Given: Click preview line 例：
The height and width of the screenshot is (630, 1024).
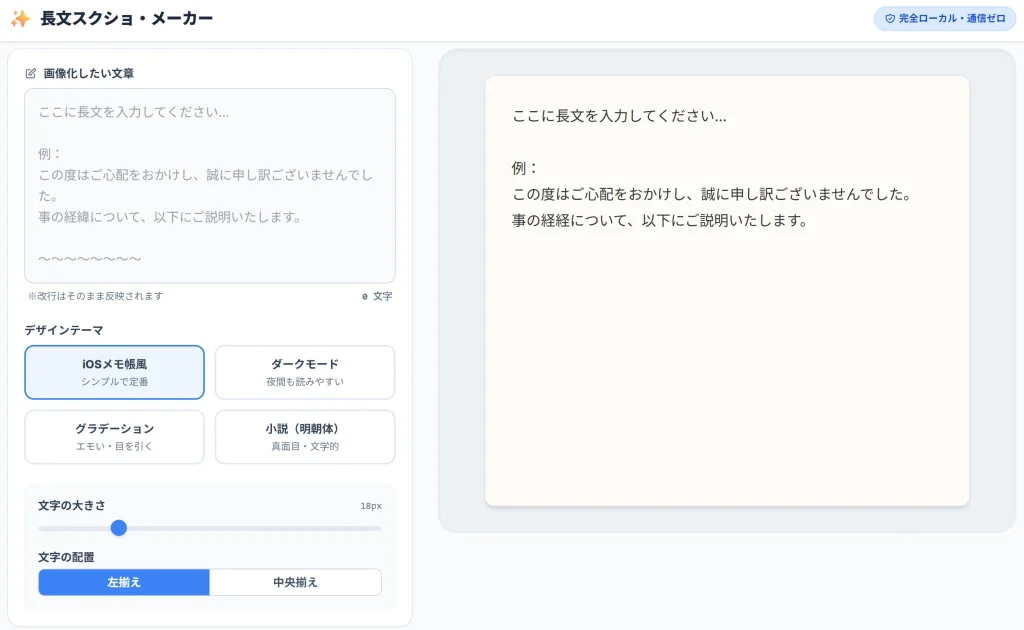Looking at the screenshot, I should [524, 168].
